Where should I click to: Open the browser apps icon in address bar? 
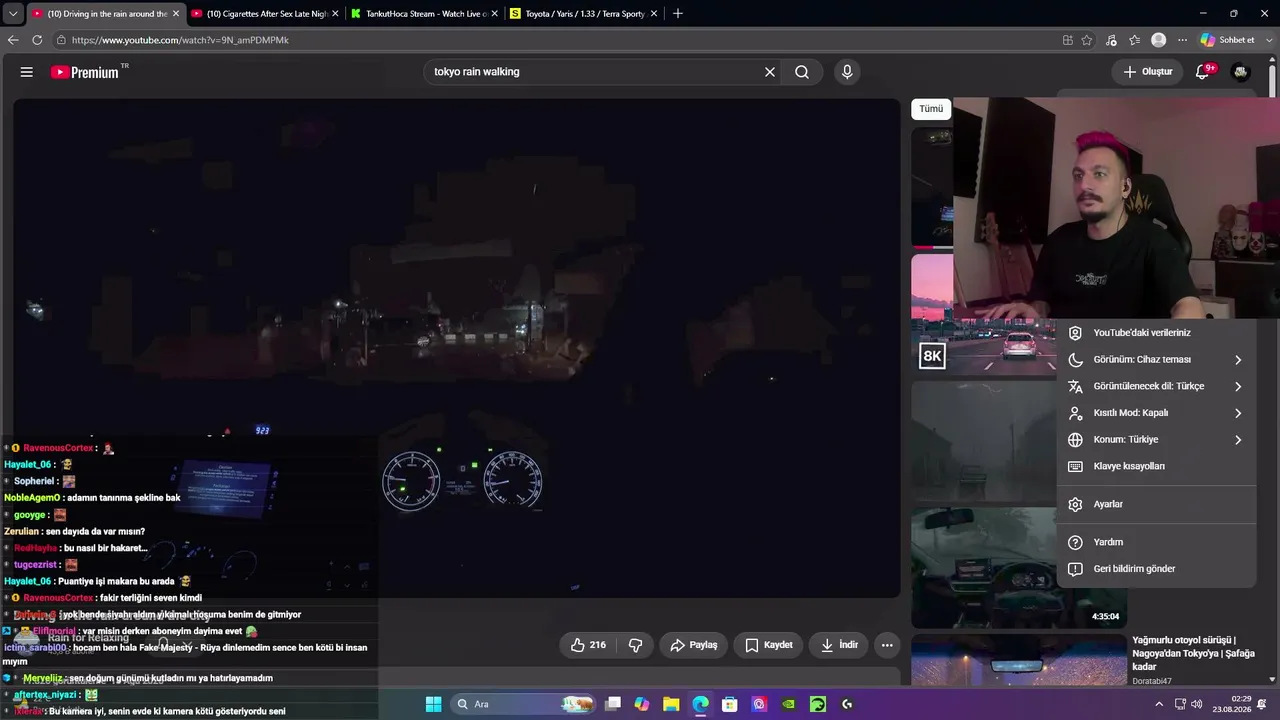pyautogui.click(x=1068, y=40)
